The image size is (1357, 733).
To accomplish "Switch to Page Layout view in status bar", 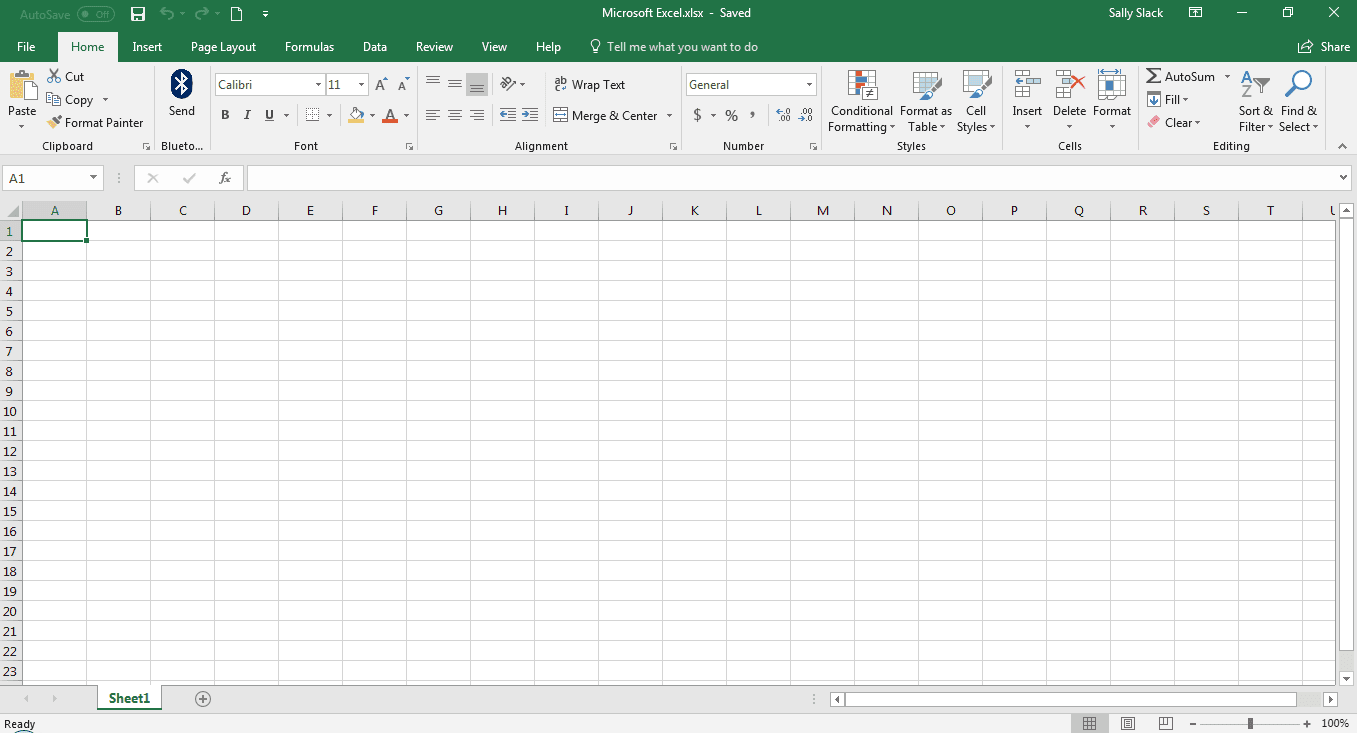I will tap(1127, 723).
